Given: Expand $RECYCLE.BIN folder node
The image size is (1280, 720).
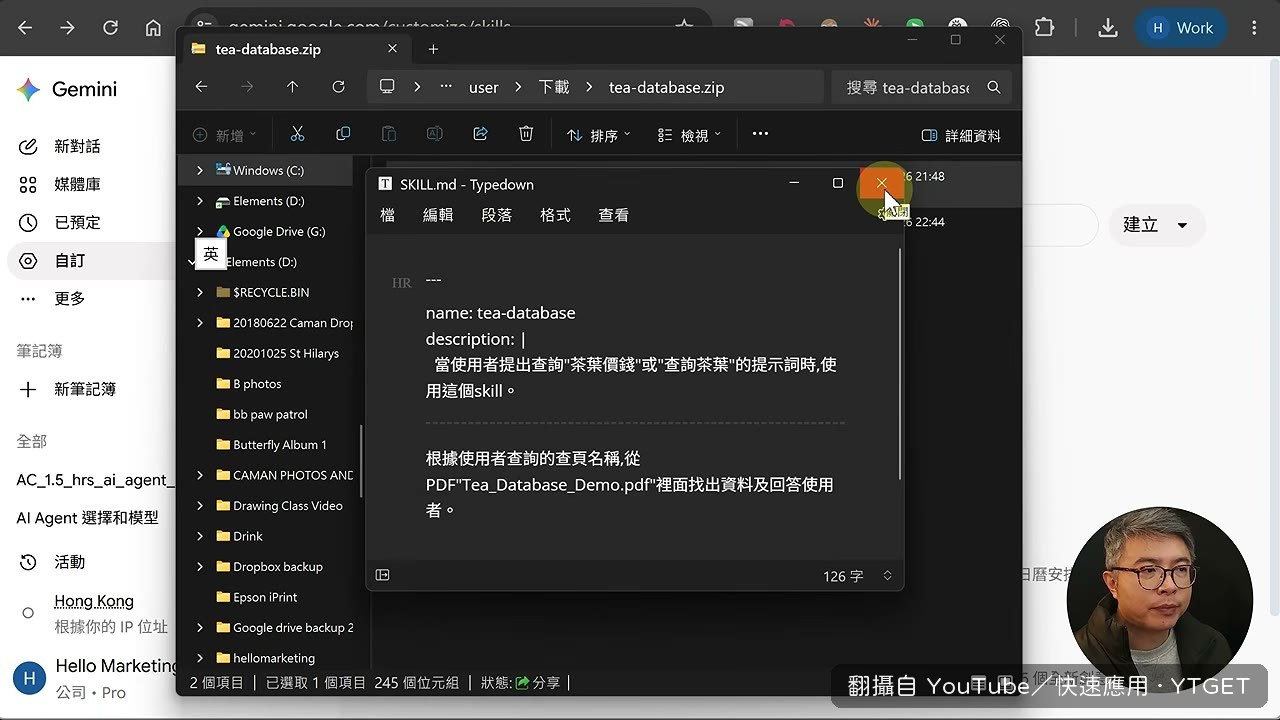Looking at the screenshot, I should click(x=200, y=292).
